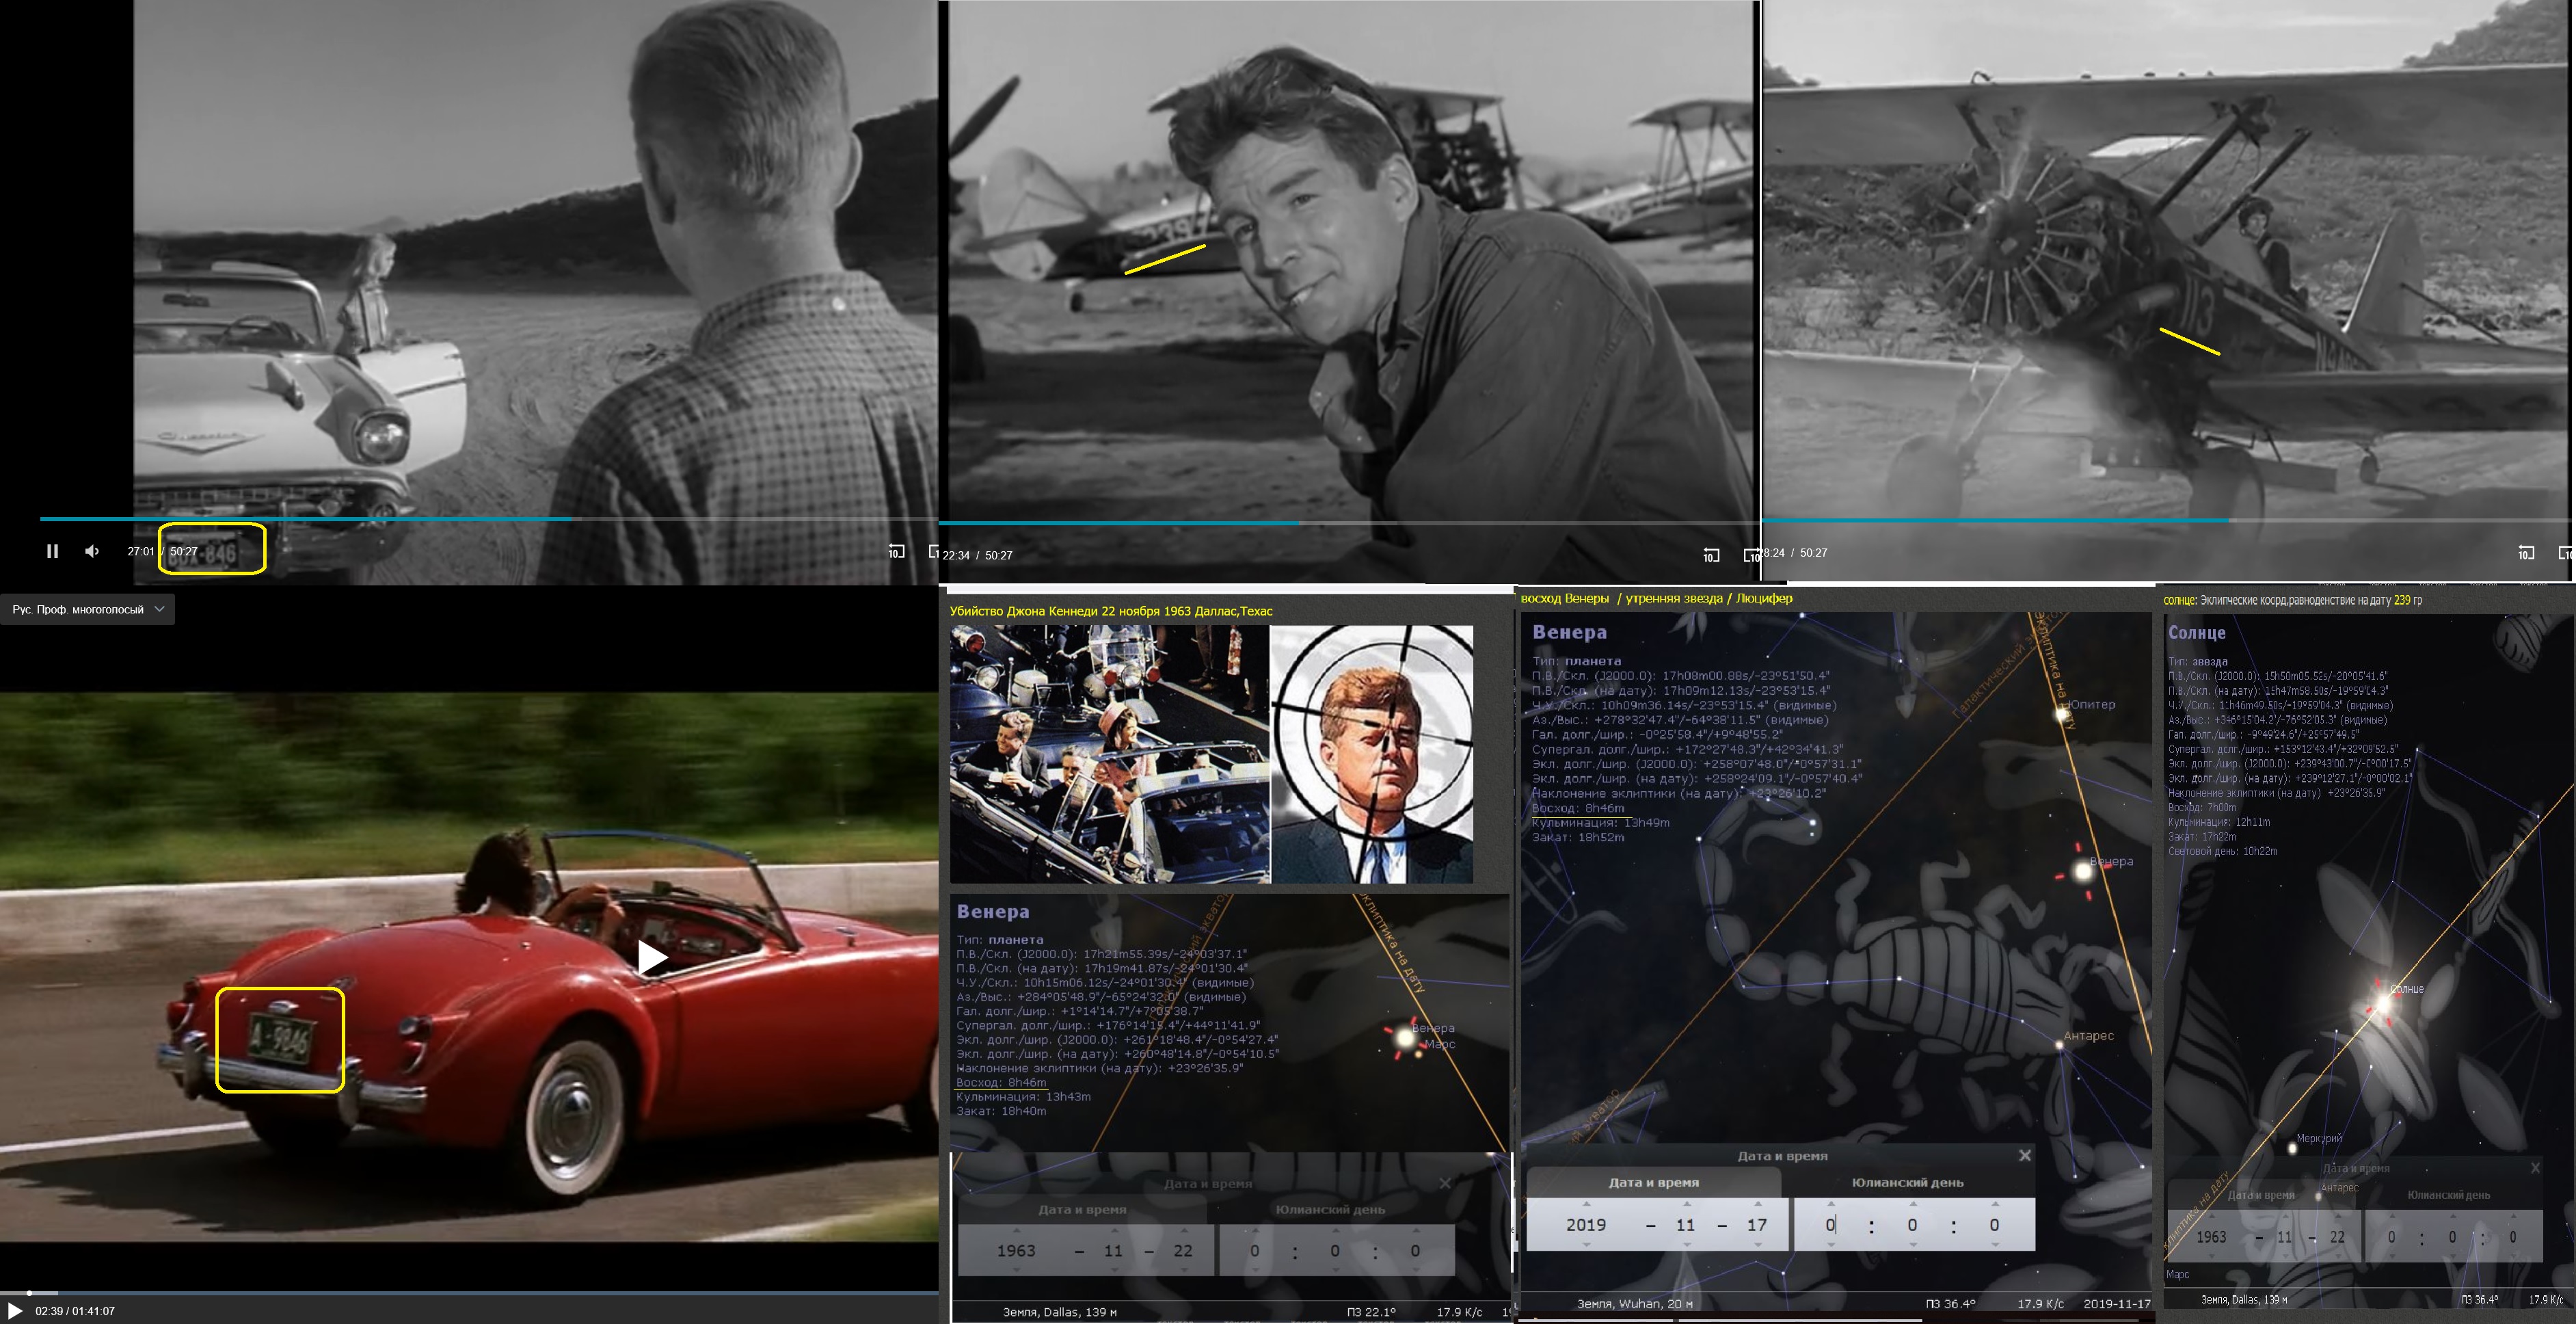This screenshot has height=1324, width=2576.
Task: Close the 1963 date dialog in the Venus Dallas window
Action: [x=1445, y=1183]
